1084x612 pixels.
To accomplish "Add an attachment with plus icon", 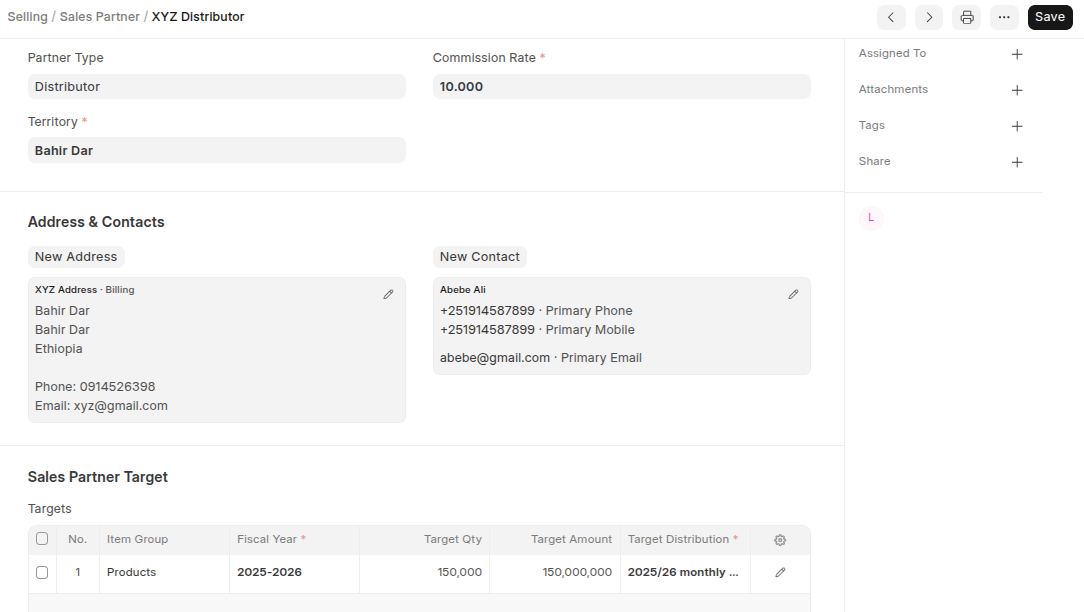I will coord(1017,90).
